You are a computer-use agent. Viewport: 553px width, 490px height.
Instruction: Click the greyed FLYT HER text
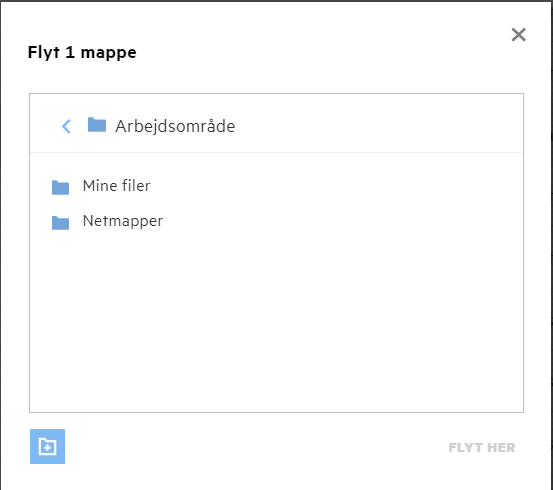point(482,448)
